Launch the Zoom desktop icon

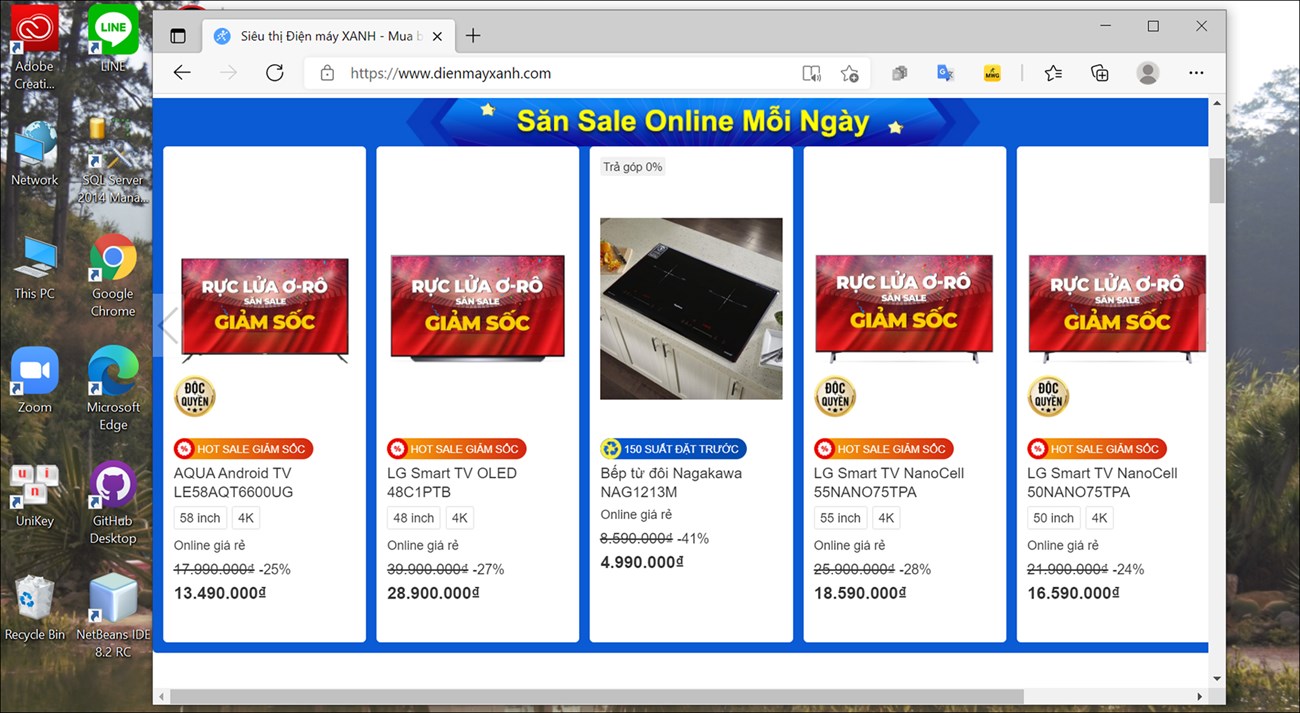point(35,381)
